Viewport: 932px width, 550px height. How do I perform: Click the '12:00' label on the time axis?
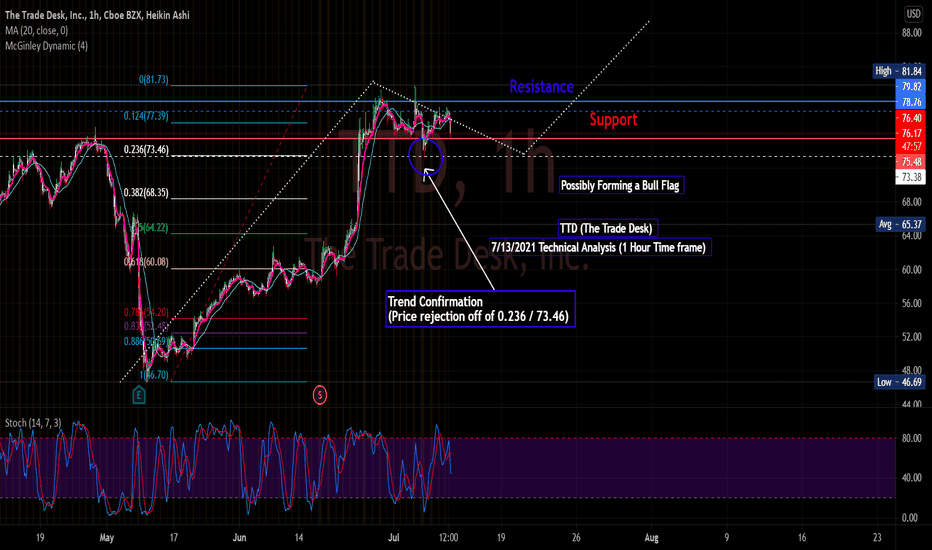(x=448, y=538)
